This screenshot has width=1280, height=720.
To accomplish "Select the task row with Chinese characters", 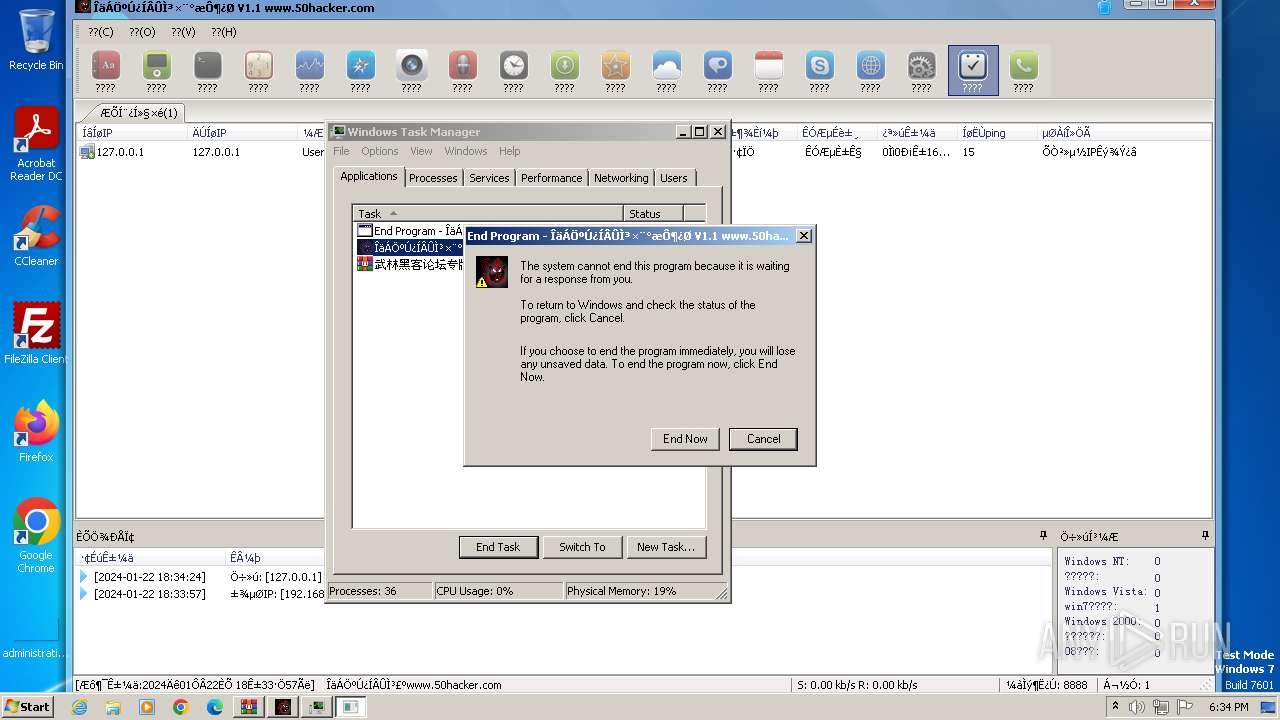I will [410, 265].
